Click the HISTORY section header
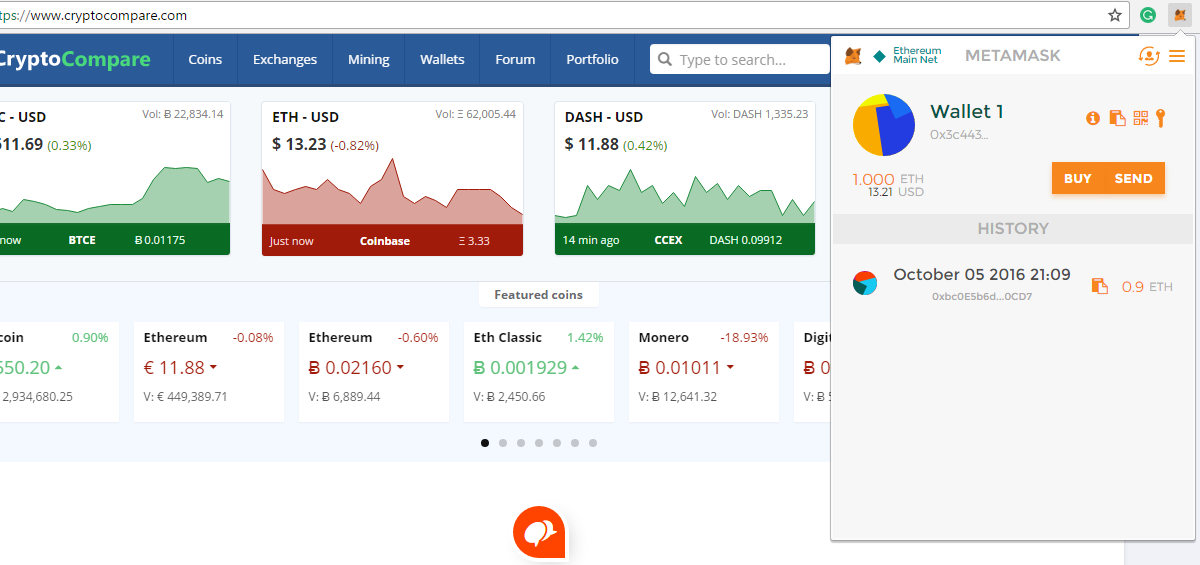The height and width of the screenshot is (565, 1200). [1012, 229]
